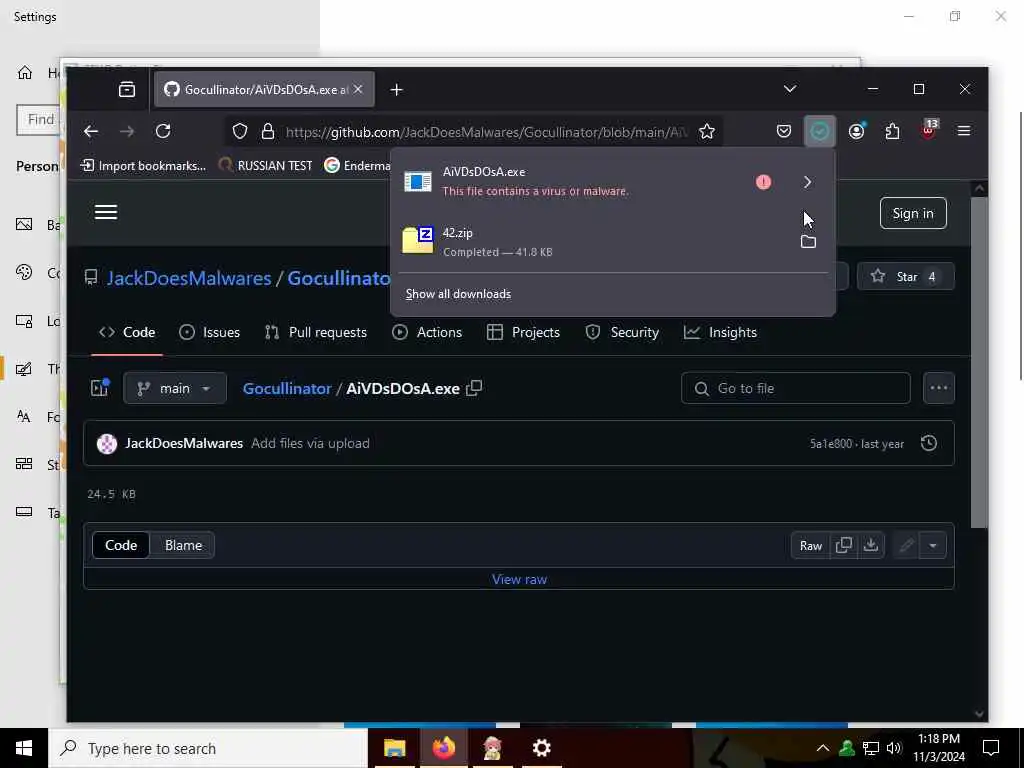Copy raw file contents icon
The width and height of the screenshot is (1024, 768).
coord(843,545)
